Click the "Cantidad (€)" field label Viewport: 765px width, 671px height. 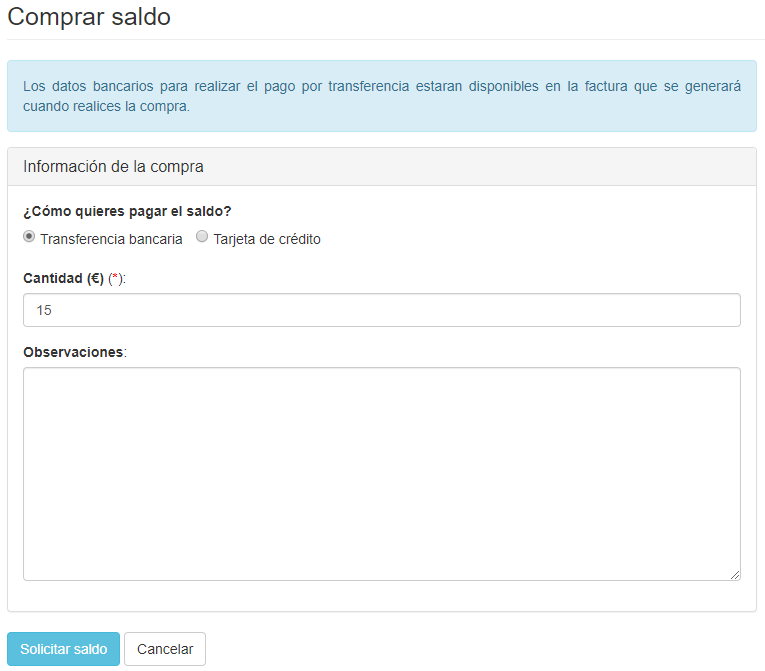[x=63, y=279]
